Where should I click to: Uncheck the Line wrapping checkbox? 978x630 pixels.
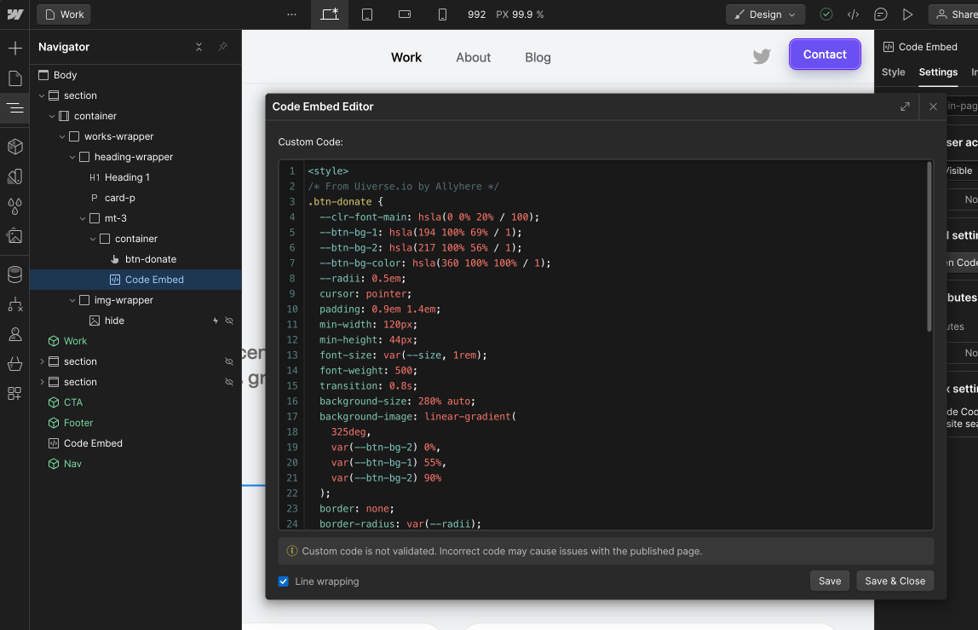tap(284, 581)
